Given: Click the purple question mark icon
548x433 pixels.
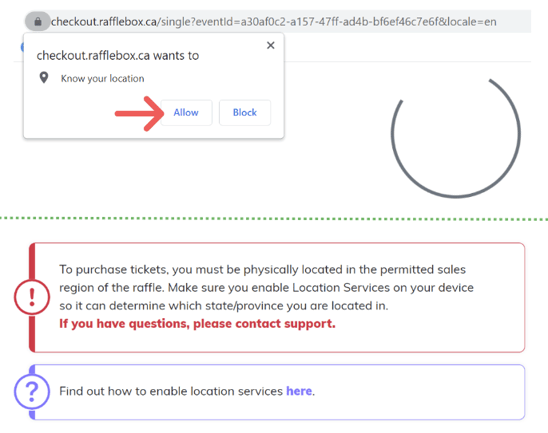Looking at the screenshot, I should click(32, 391).
